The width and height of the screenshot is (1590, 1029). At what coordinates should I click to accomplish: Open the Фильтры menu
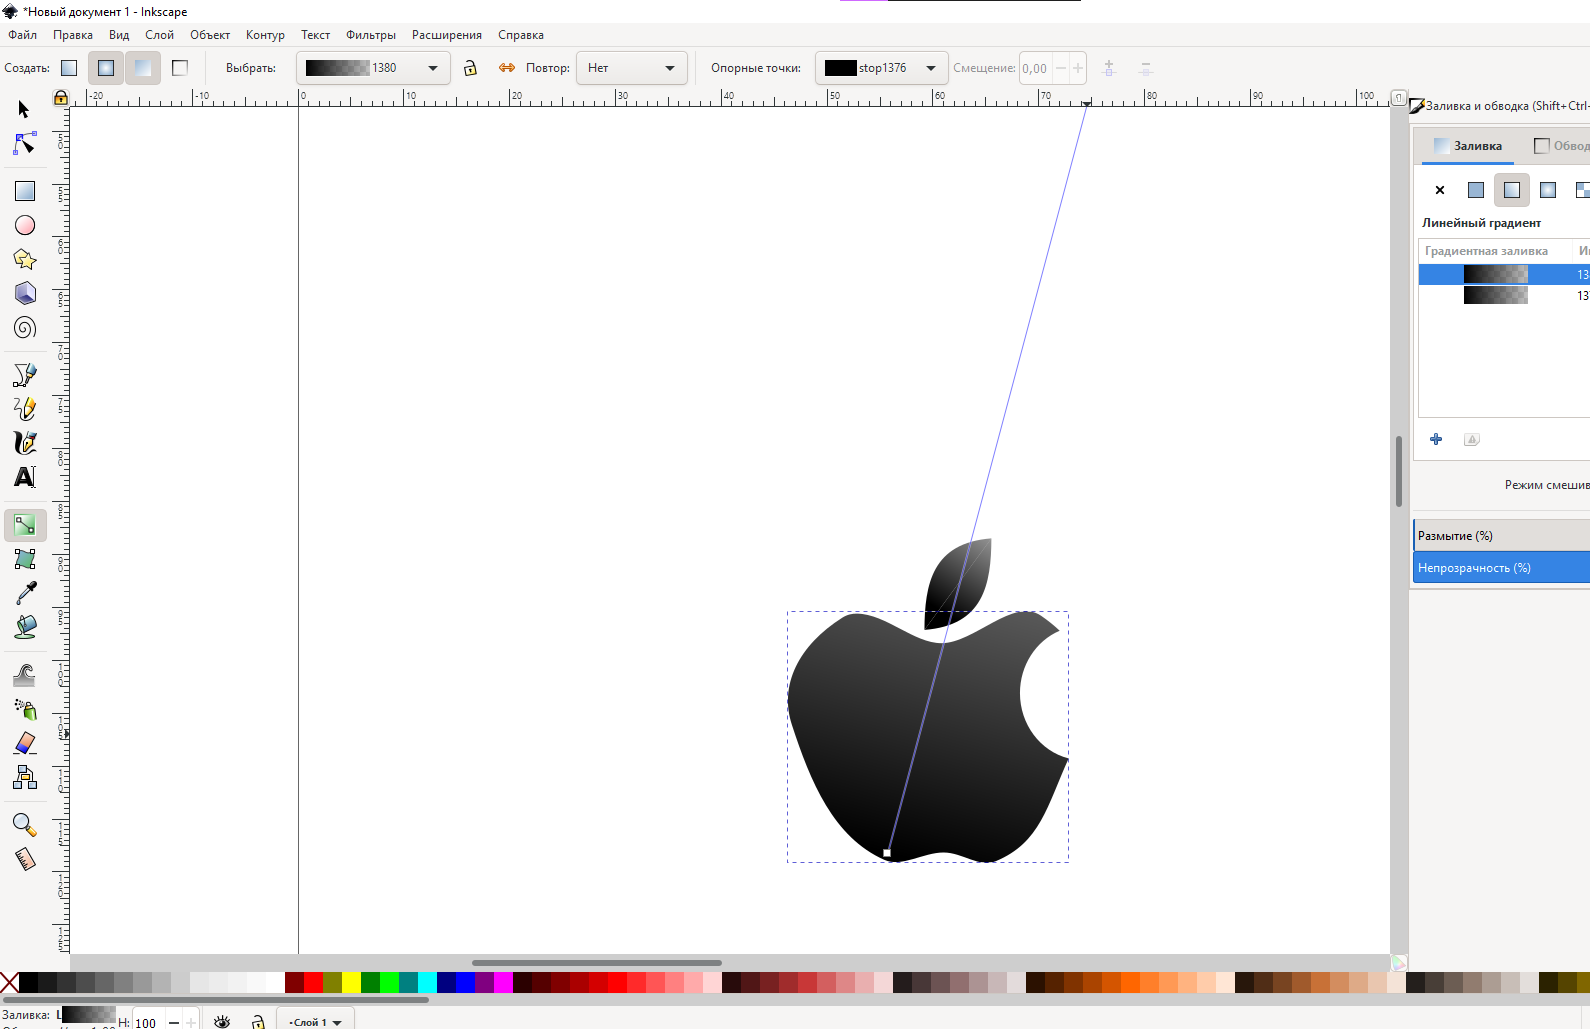click(x=371, y=35)
